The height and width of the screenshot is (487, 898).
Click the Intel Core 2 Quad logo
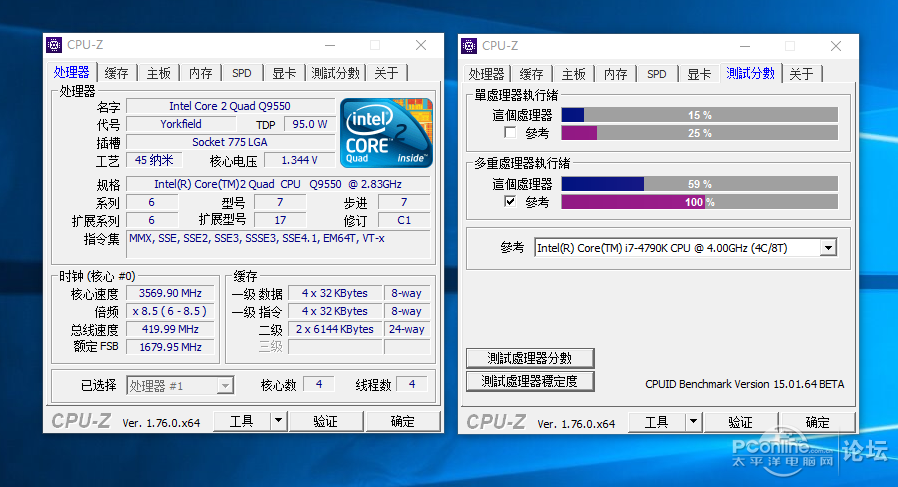[x=387, y=133]
